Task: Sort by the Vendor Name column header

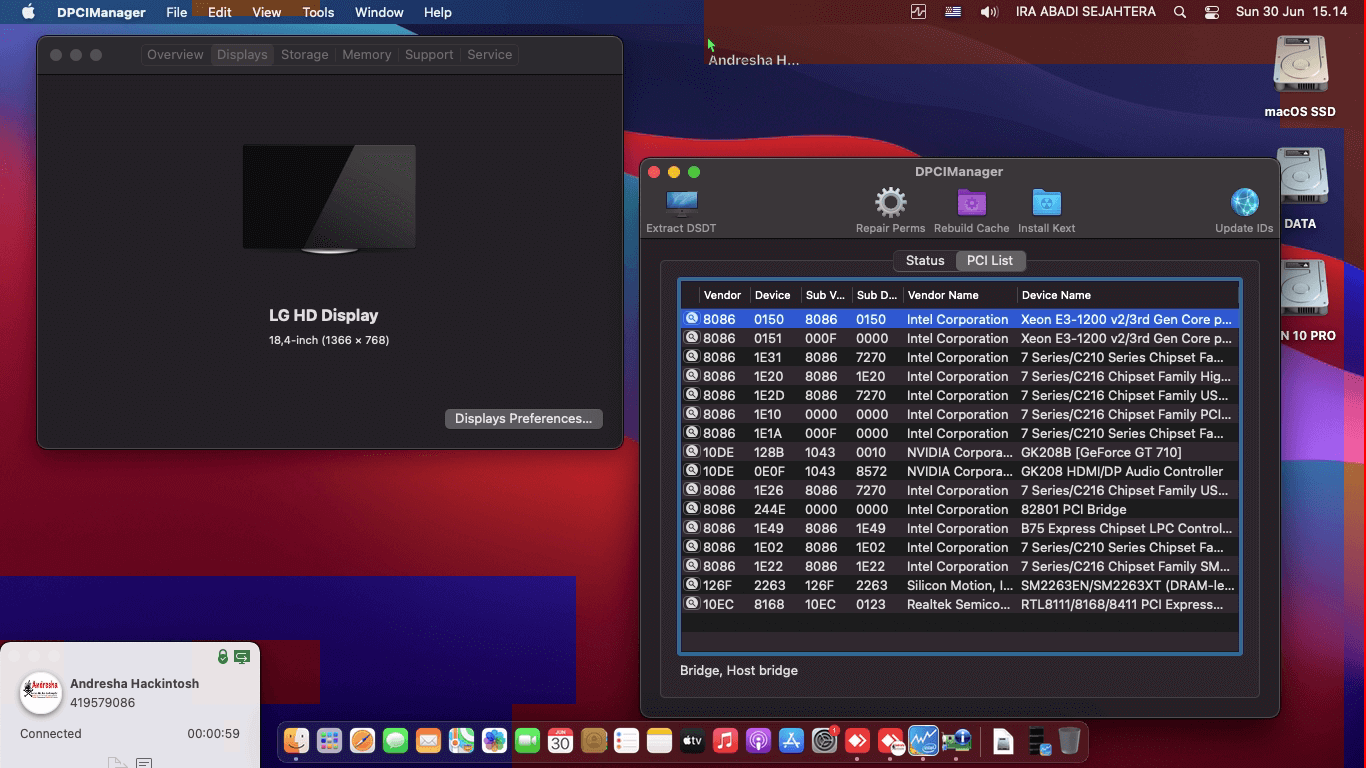Action: (x=959, y=295)
